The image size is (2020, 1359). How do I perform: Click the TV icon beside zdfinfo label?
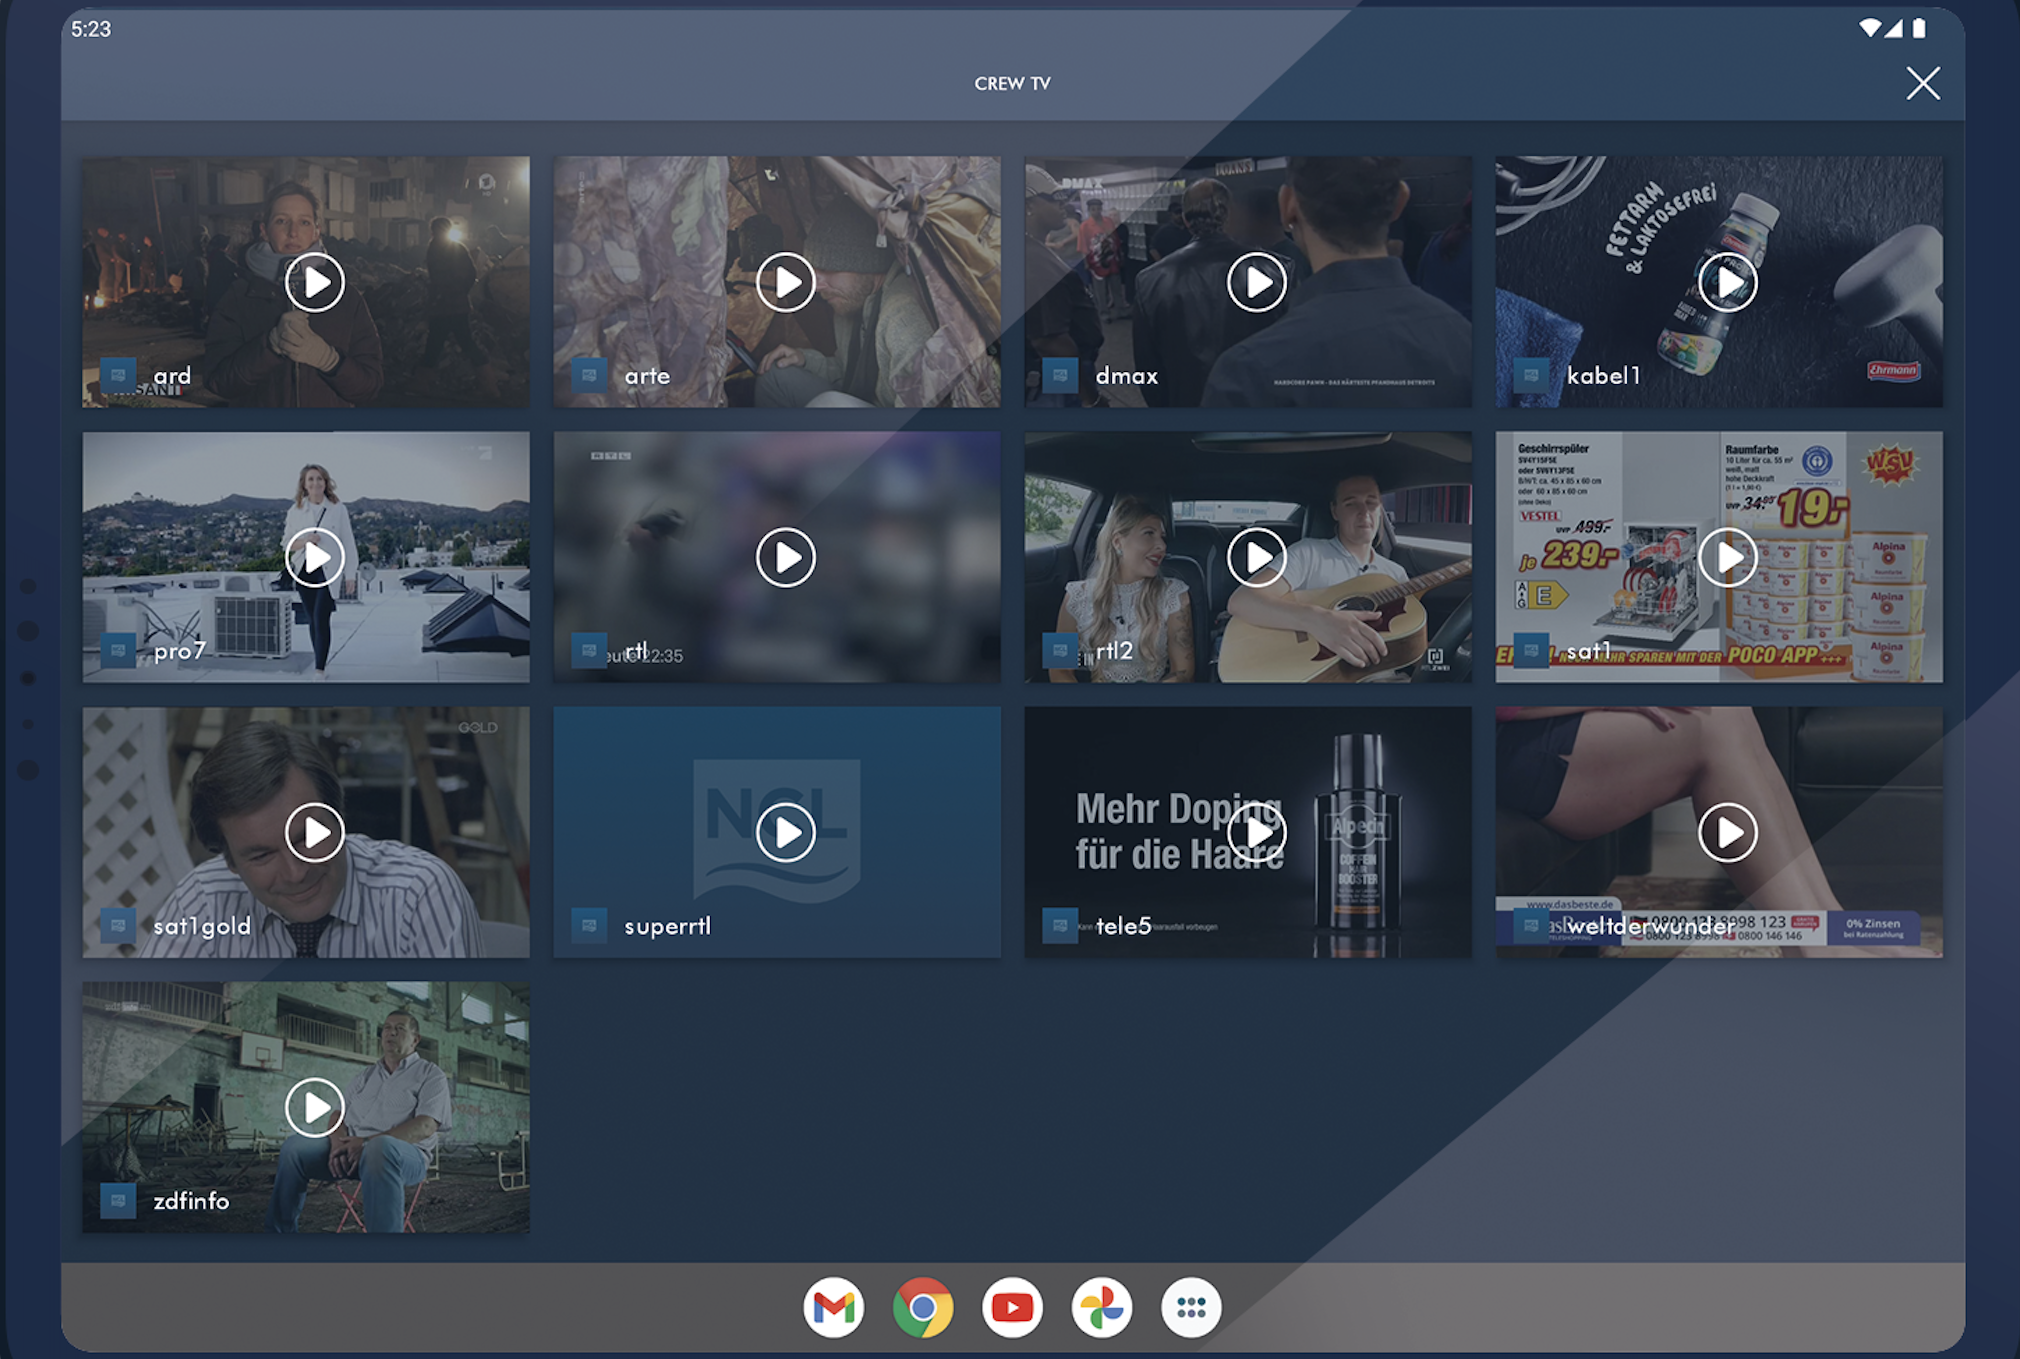tap(118, 1200)
